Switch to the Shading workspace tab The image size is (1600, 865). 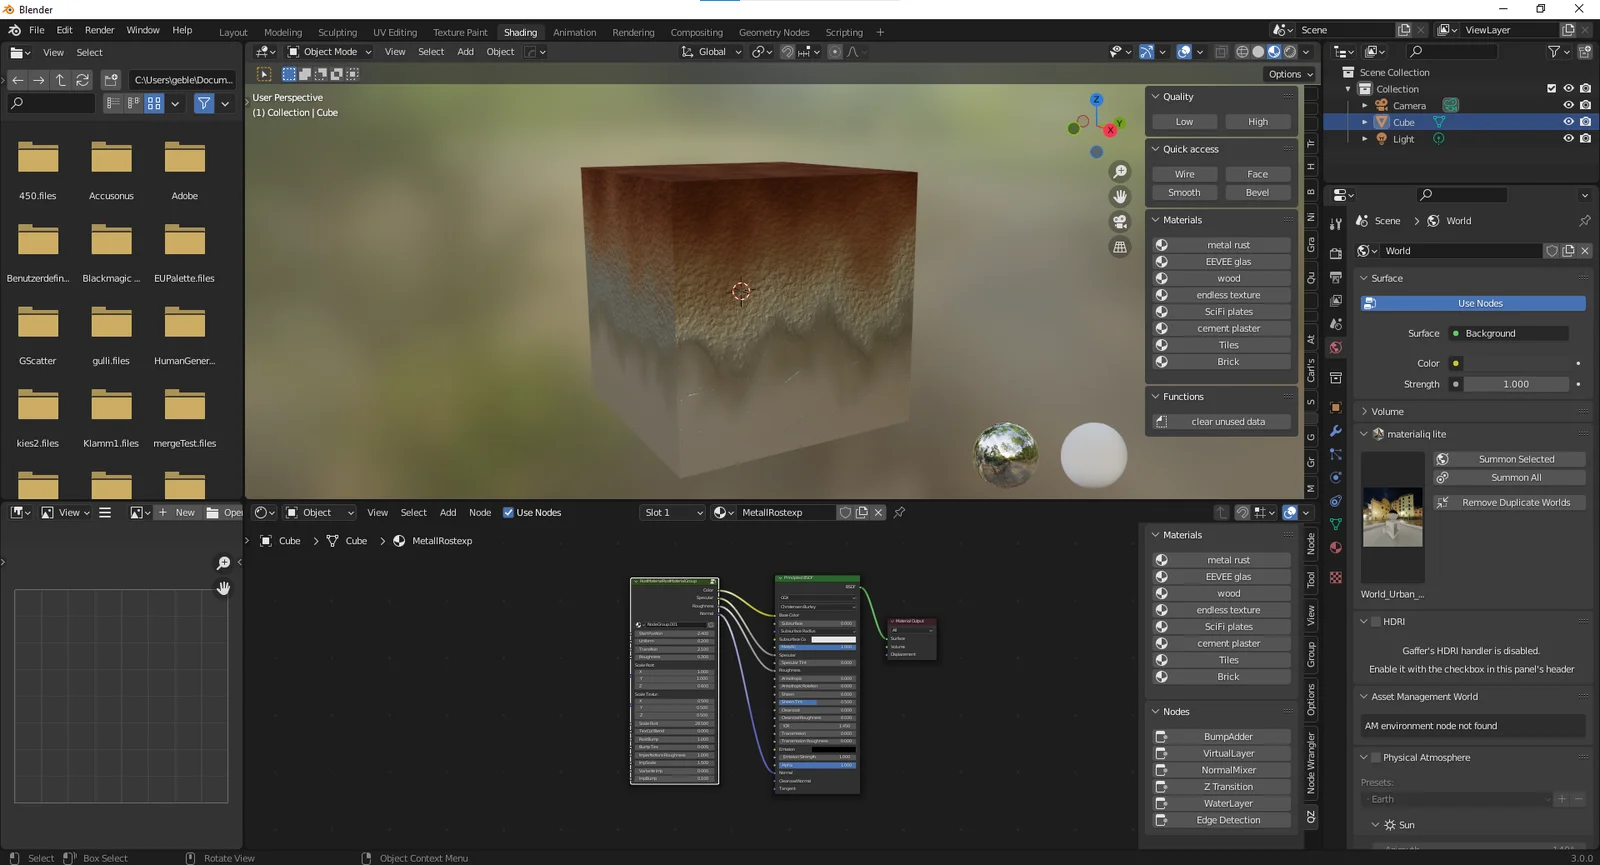[x=520, y=32]
